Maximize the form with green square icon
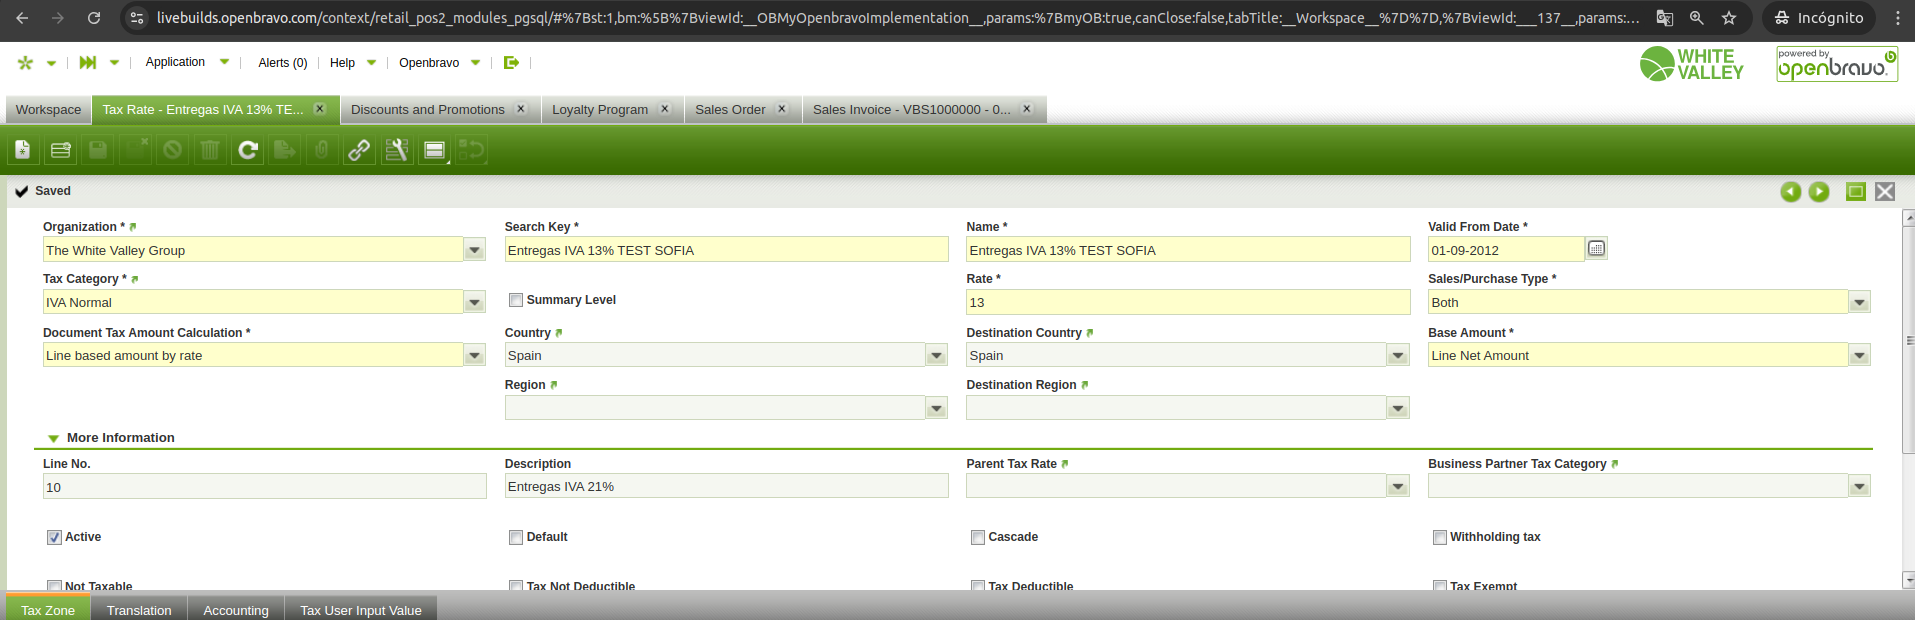 coord(1856,191)
